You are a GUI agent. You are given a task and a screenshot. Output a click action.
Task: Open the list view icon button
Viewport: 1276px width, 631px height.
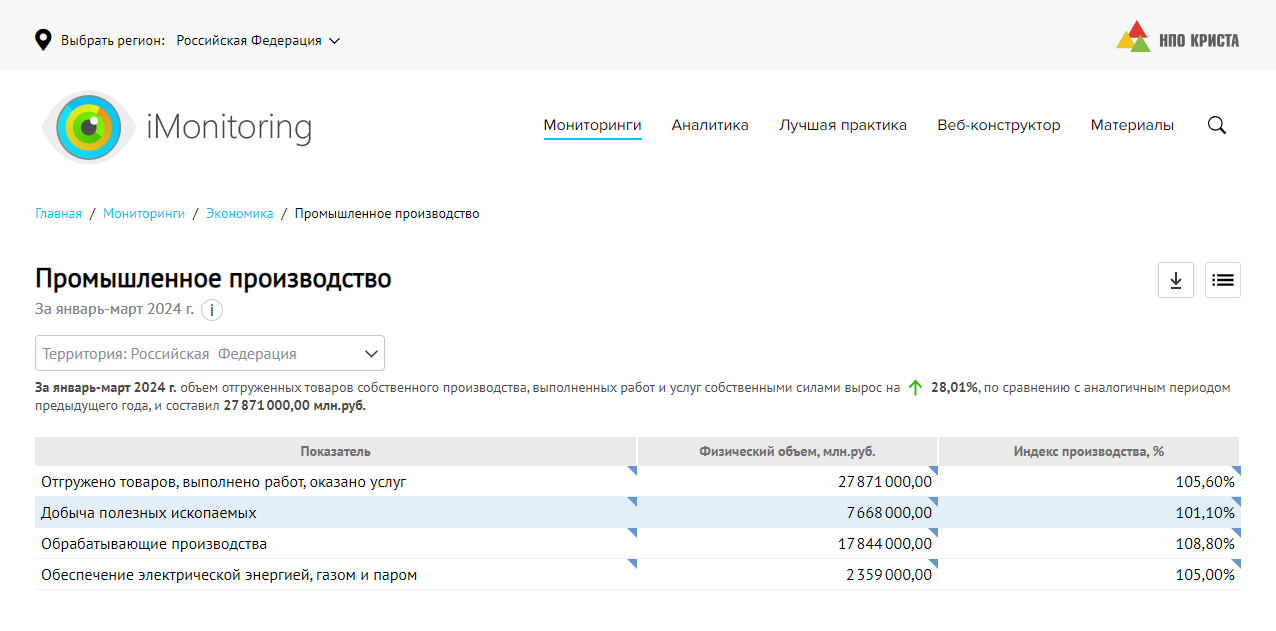1222,280
